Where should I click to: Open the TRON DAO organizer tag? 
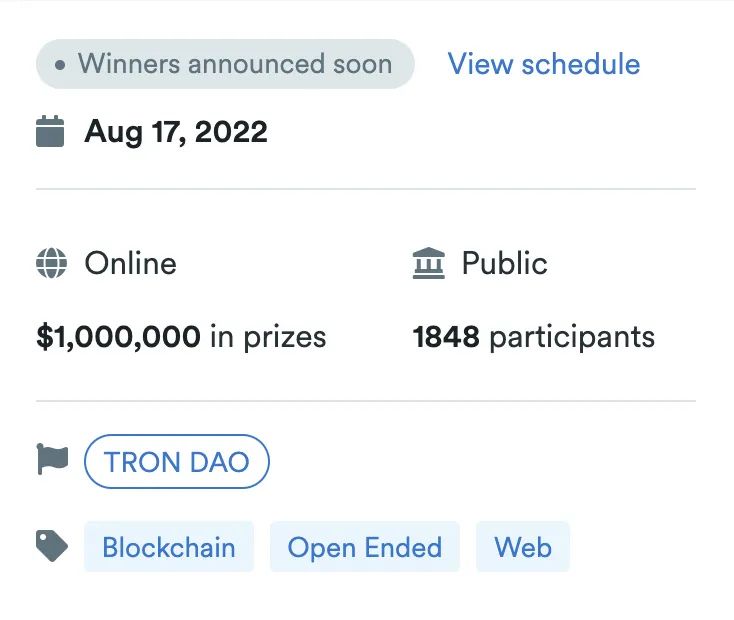[x=176, y=462]
